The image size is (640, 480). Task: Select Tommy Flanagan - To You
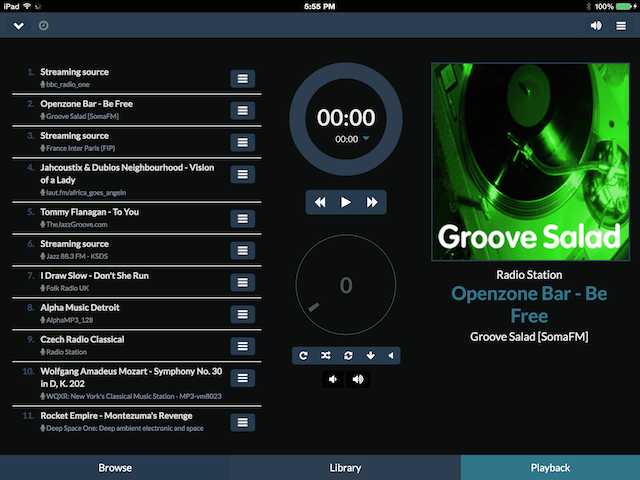[137, 218]
